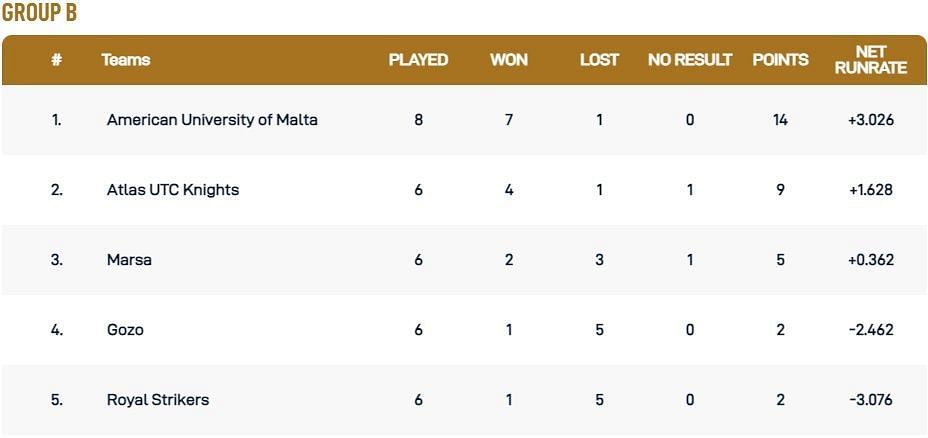Image resolution: width=928 pixels, height=438 pixels.
Task: Select the WON column header
Action: click(x=509, y=60)
